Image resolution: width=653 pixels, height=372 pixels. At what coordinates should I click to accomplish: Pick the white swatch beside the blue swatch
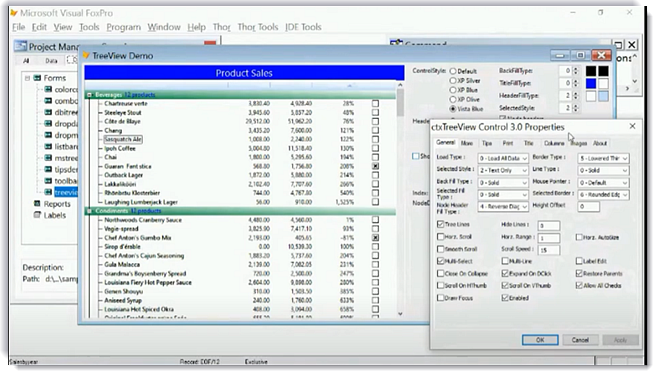click(603, 83)
